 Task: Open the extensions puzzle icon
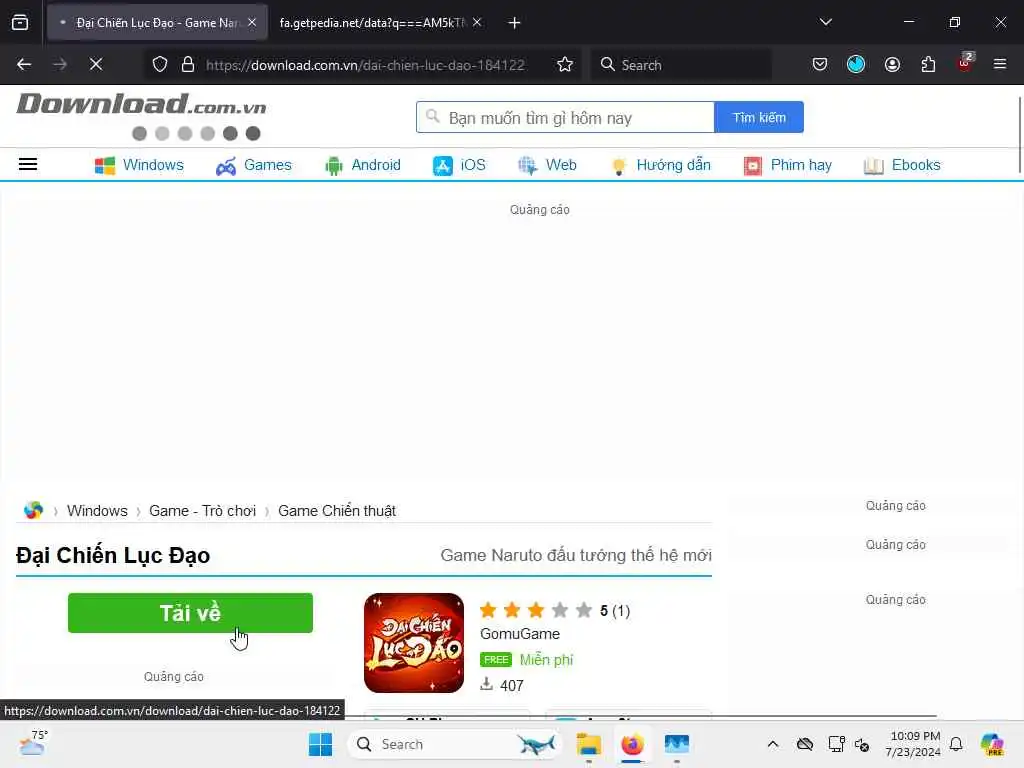928,65
